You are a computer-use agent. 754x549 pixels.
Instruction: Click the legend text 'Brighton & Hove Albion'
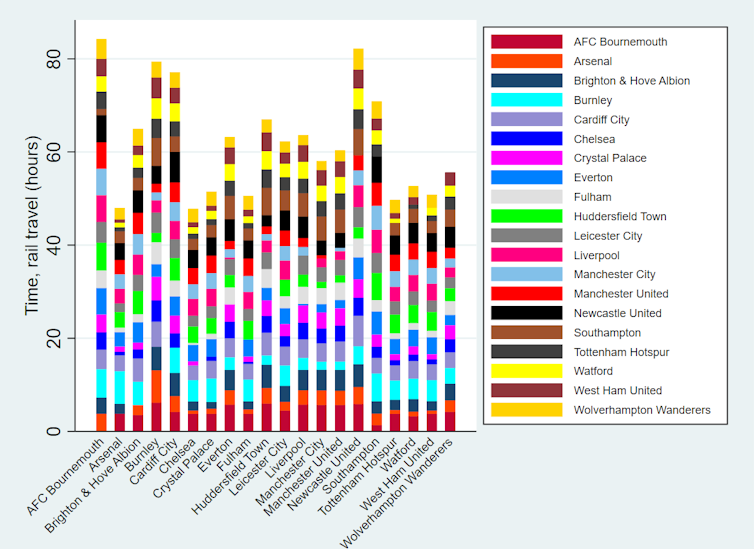point(632,81)
